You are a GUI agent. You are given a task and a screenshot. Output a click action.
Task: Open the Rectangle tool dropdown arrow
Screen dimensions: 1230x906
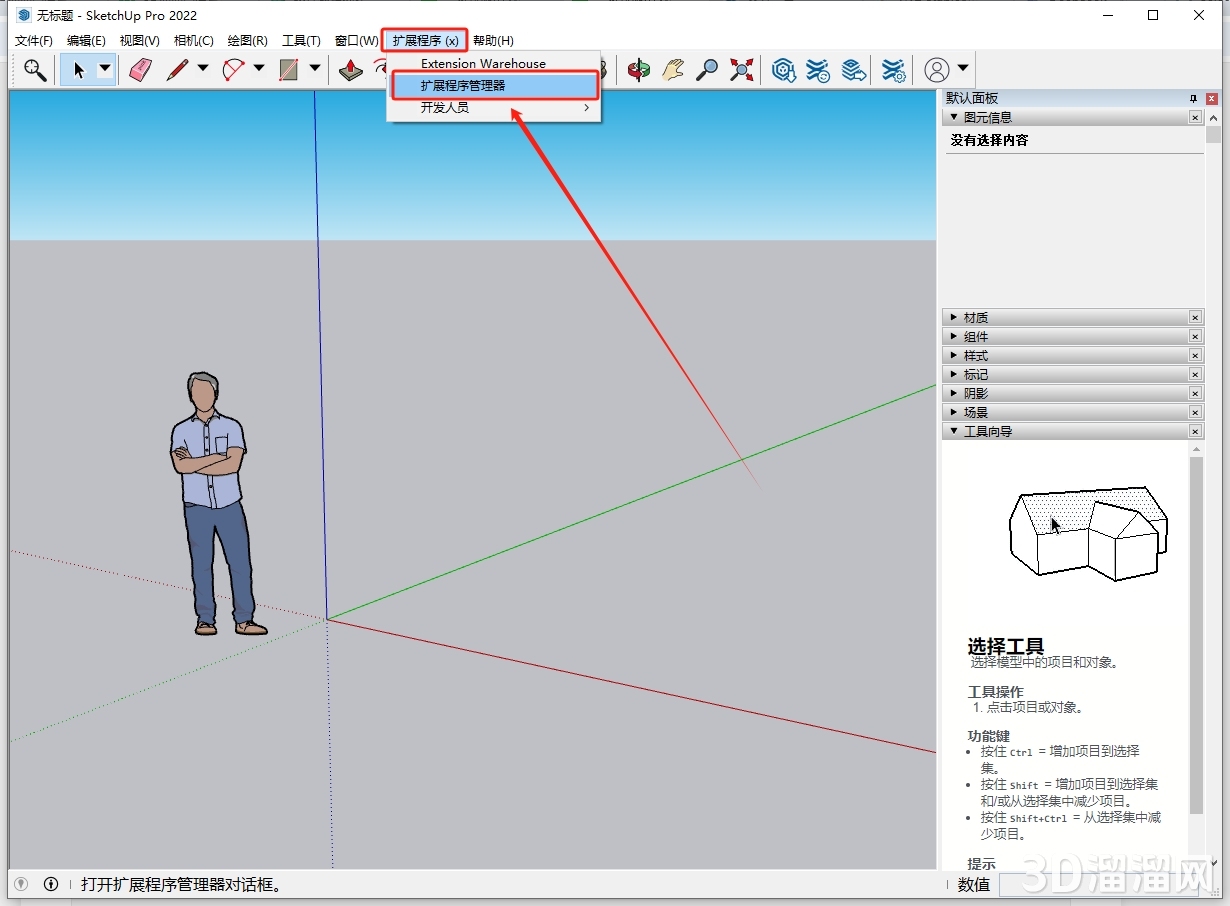pyautogui.click(x=314, y=70)
